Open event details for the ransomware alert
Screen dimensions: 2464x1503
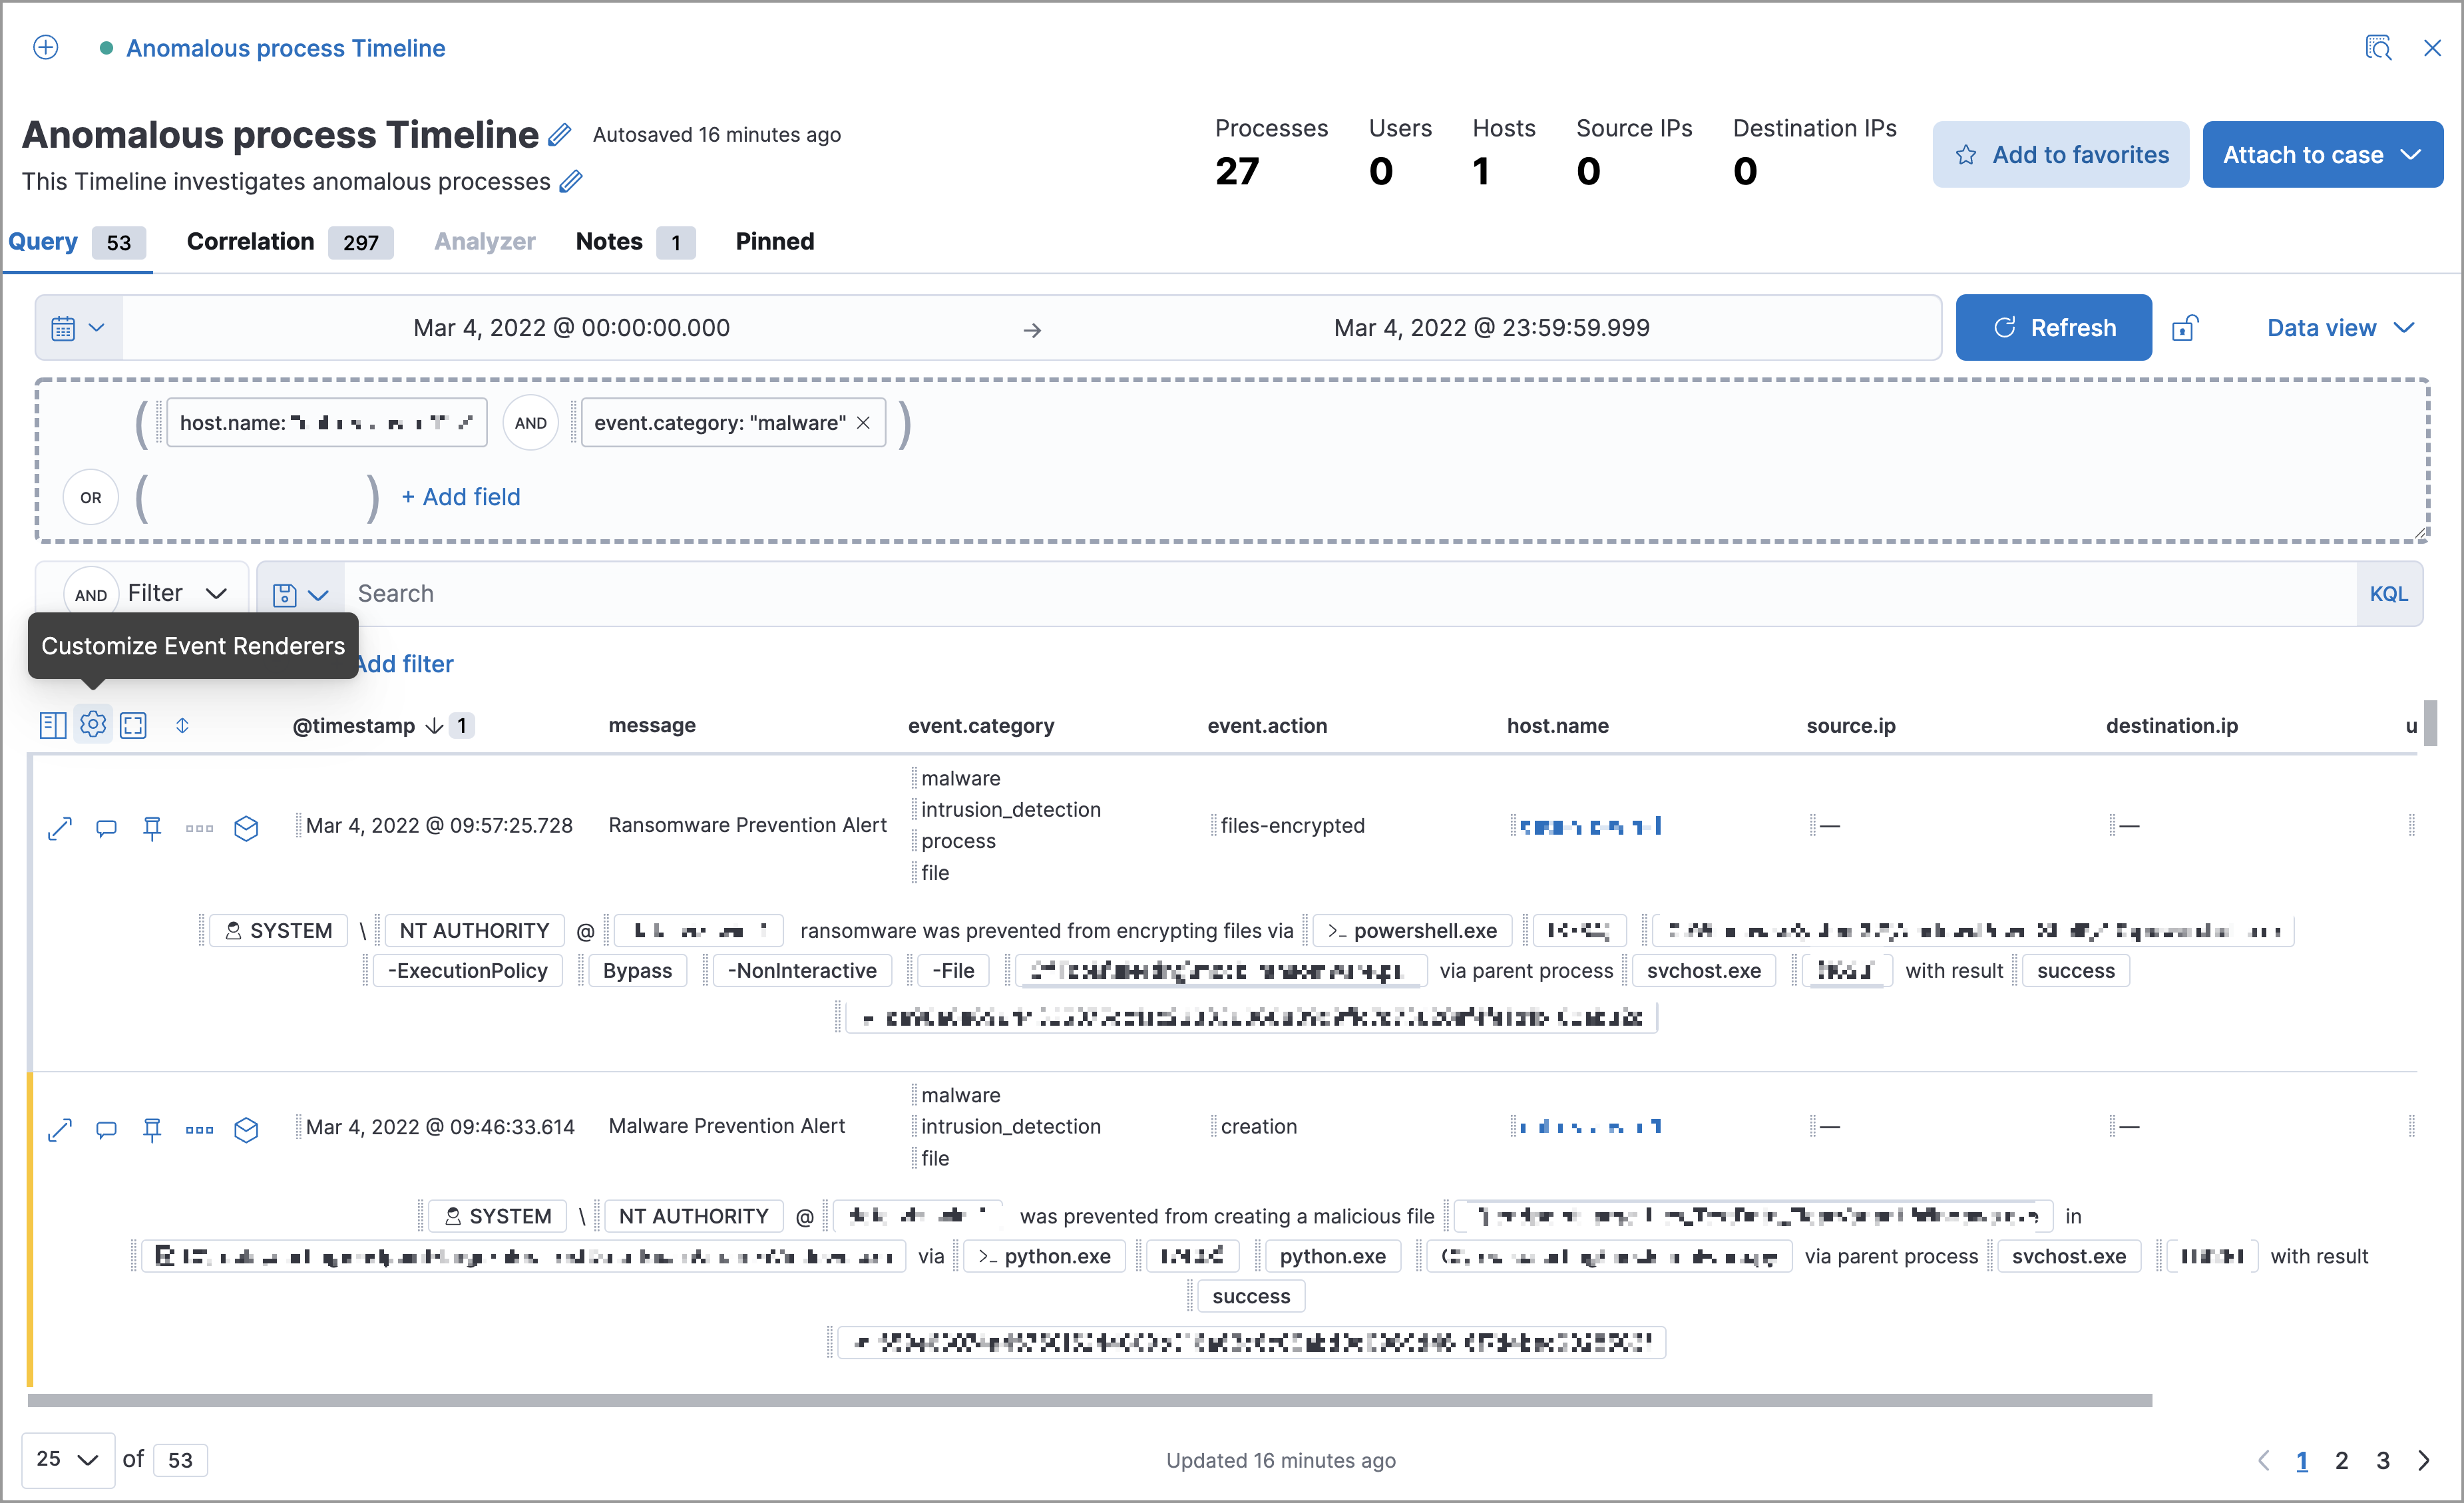pos(59,828)
